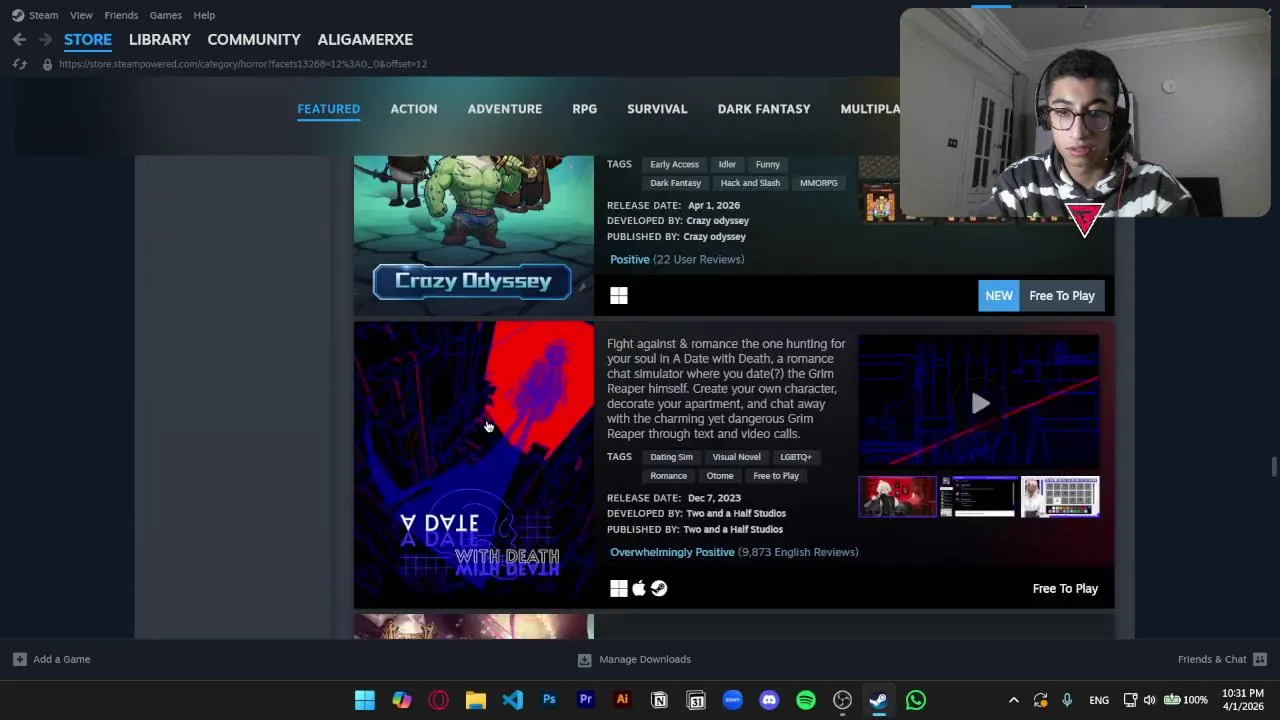Select the ACTION category tab
Viewport: 1280px width, 720px height.
click(x=414, y=109)
